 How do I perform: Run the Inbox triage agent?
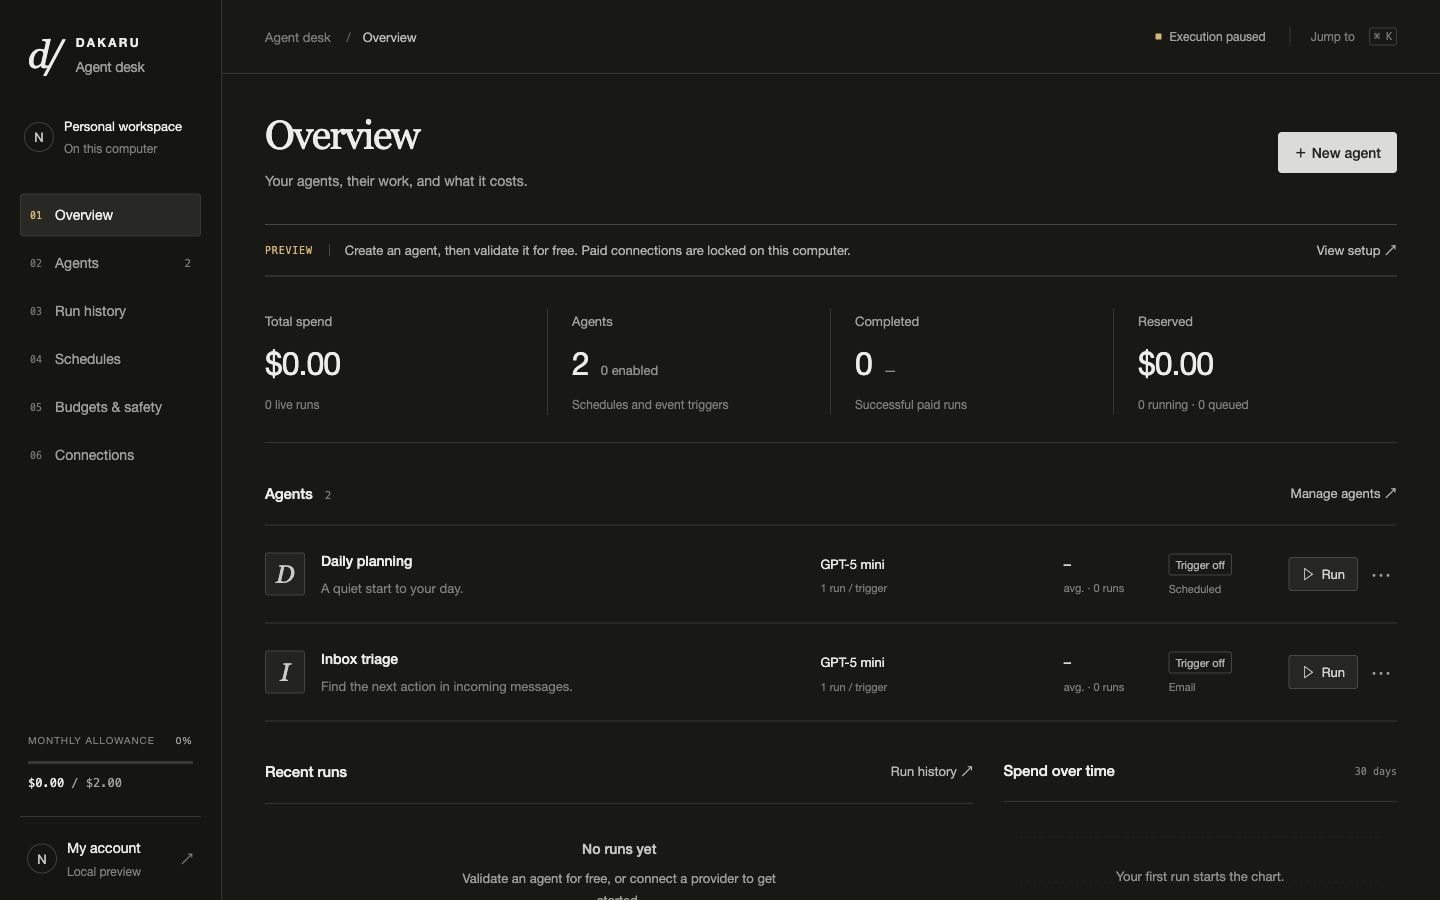1323,672
